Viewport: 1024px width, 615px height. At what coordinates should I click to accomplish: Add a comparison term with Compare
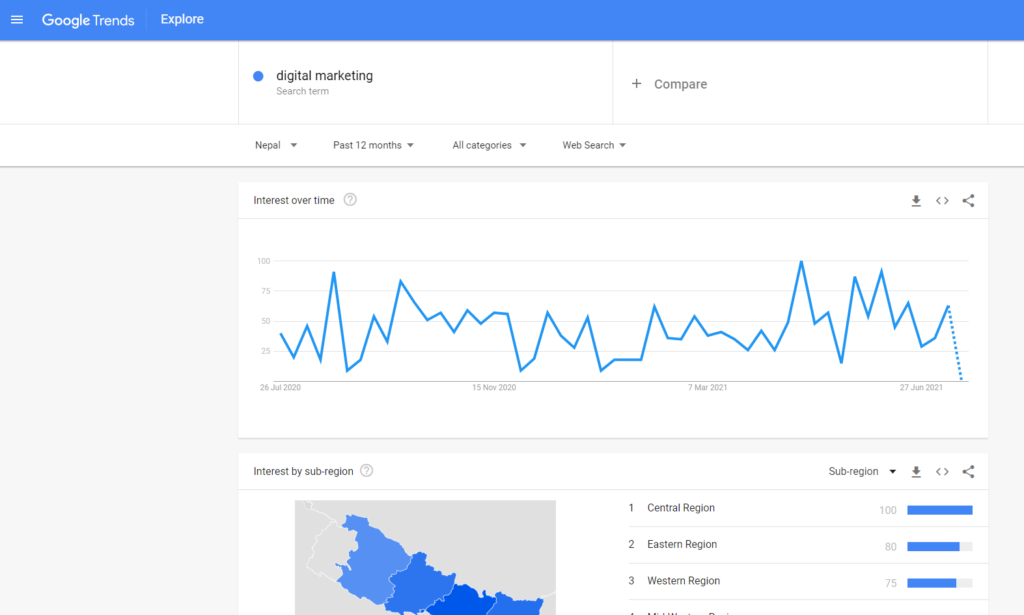(x=680, y=84)
